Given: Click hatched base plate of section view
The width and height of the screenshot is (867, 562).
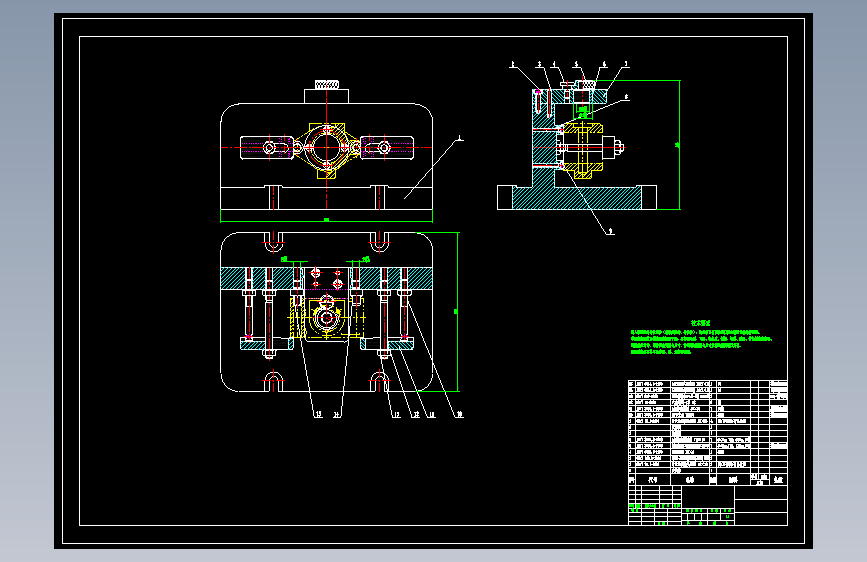Looking at the screenshot, I should pos(577,197).
